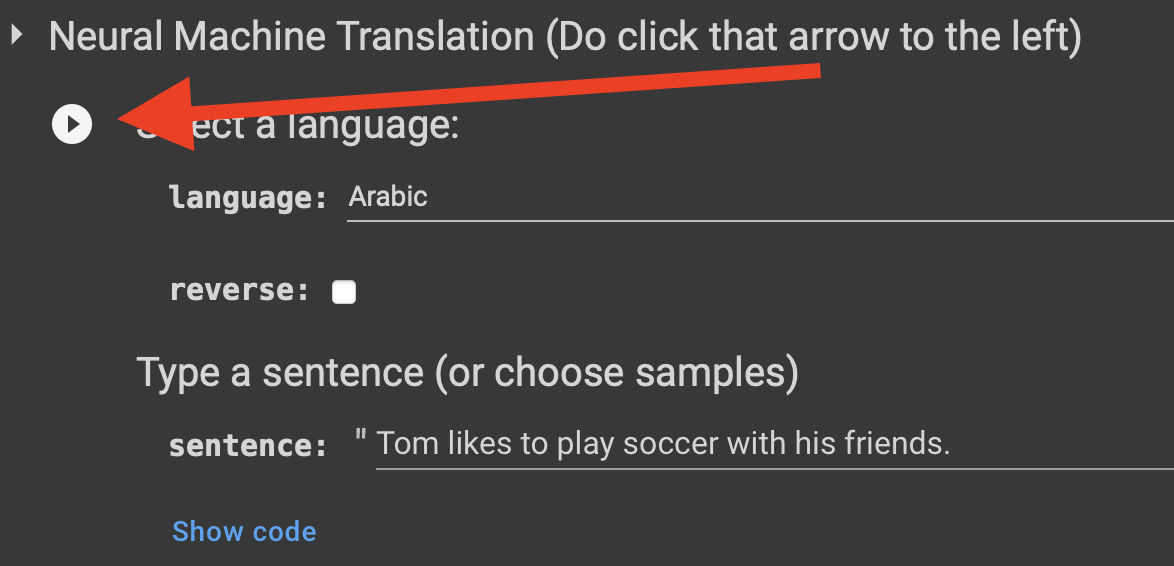Click the 'language:' field label
Screen dimensions: 1174x566
[249, 198]
